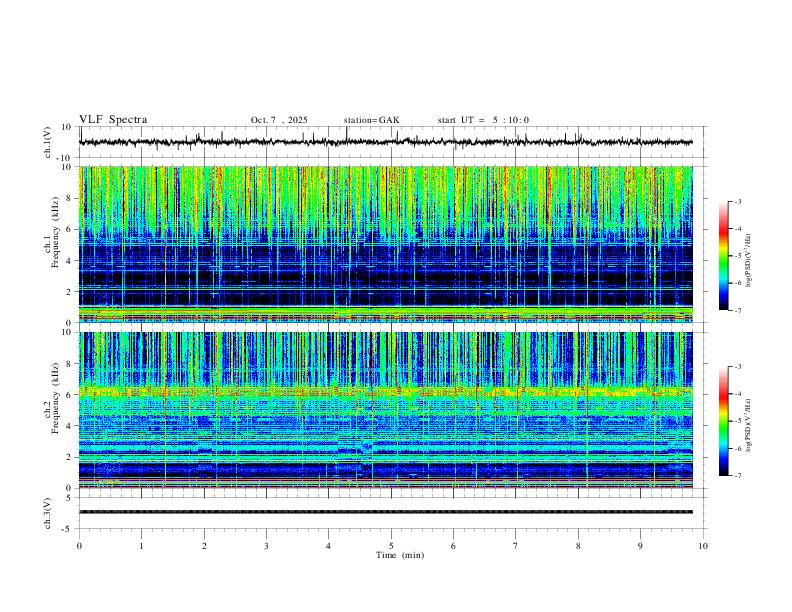Click the lower "log(PSD)(V²/Hz)" colorbar label

click(749, 425)
